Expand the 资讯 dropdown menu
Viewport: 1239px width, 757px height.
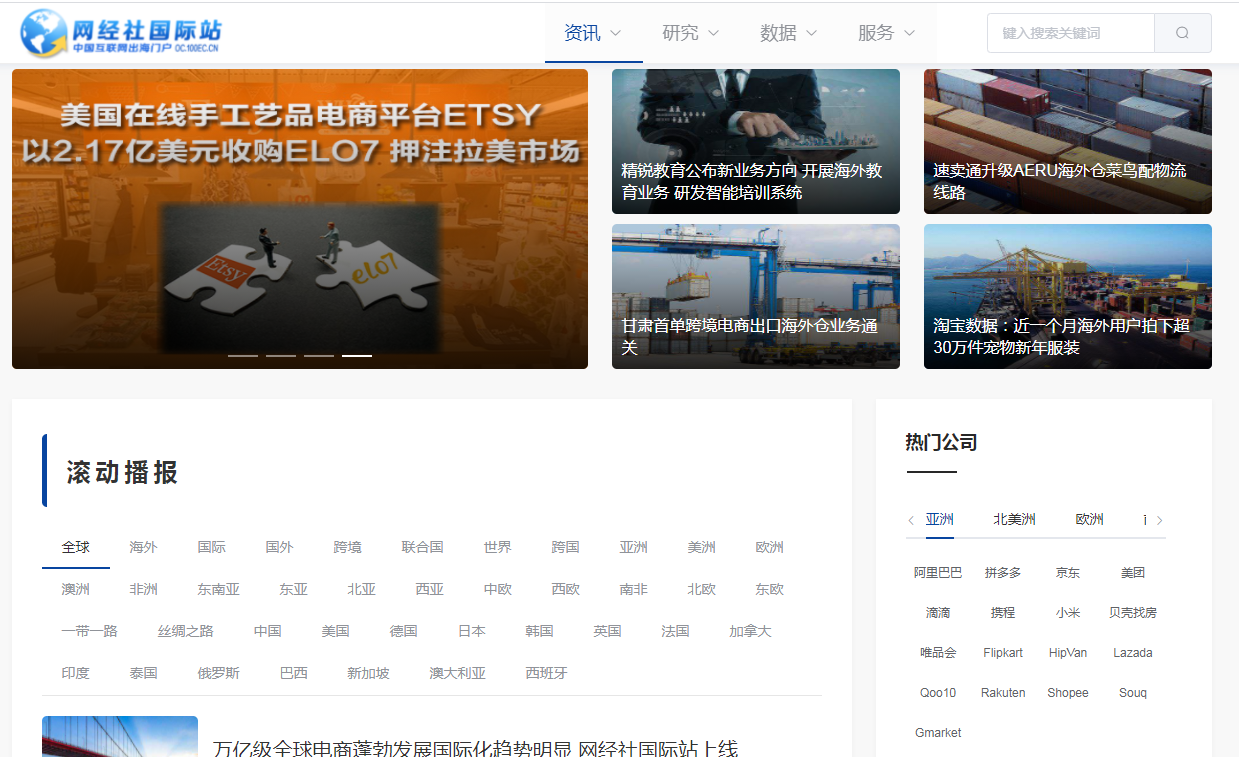[593, 33]
